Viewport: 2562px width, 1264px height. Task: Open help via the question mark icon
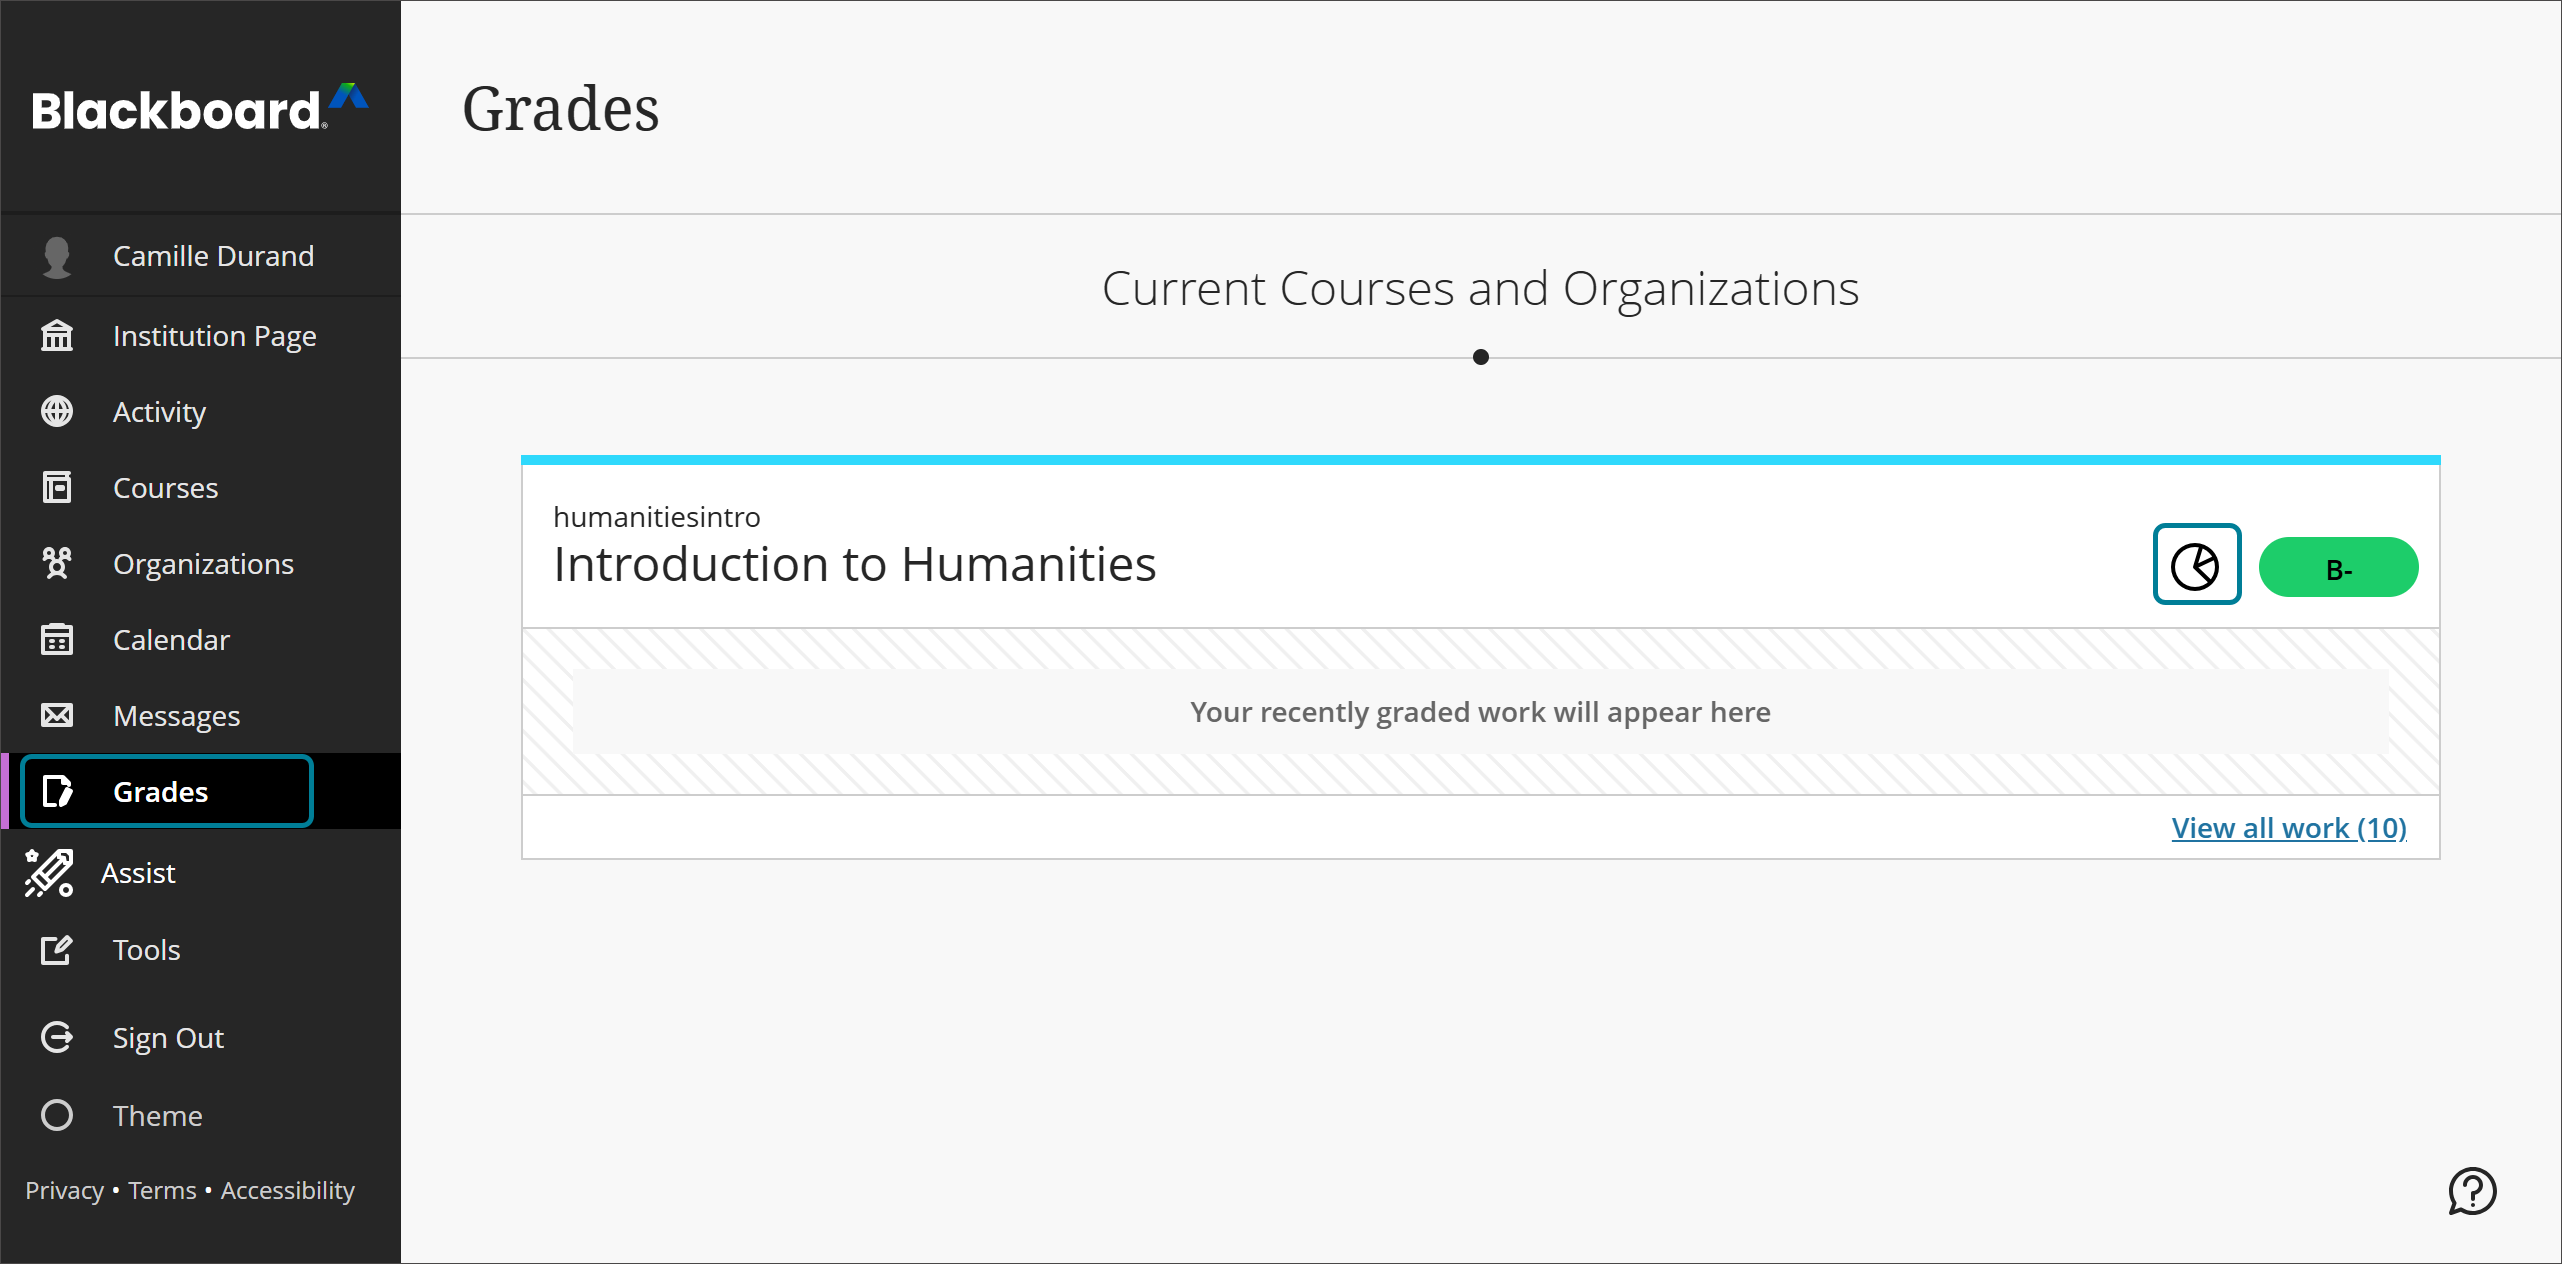coord(2473,1191)
